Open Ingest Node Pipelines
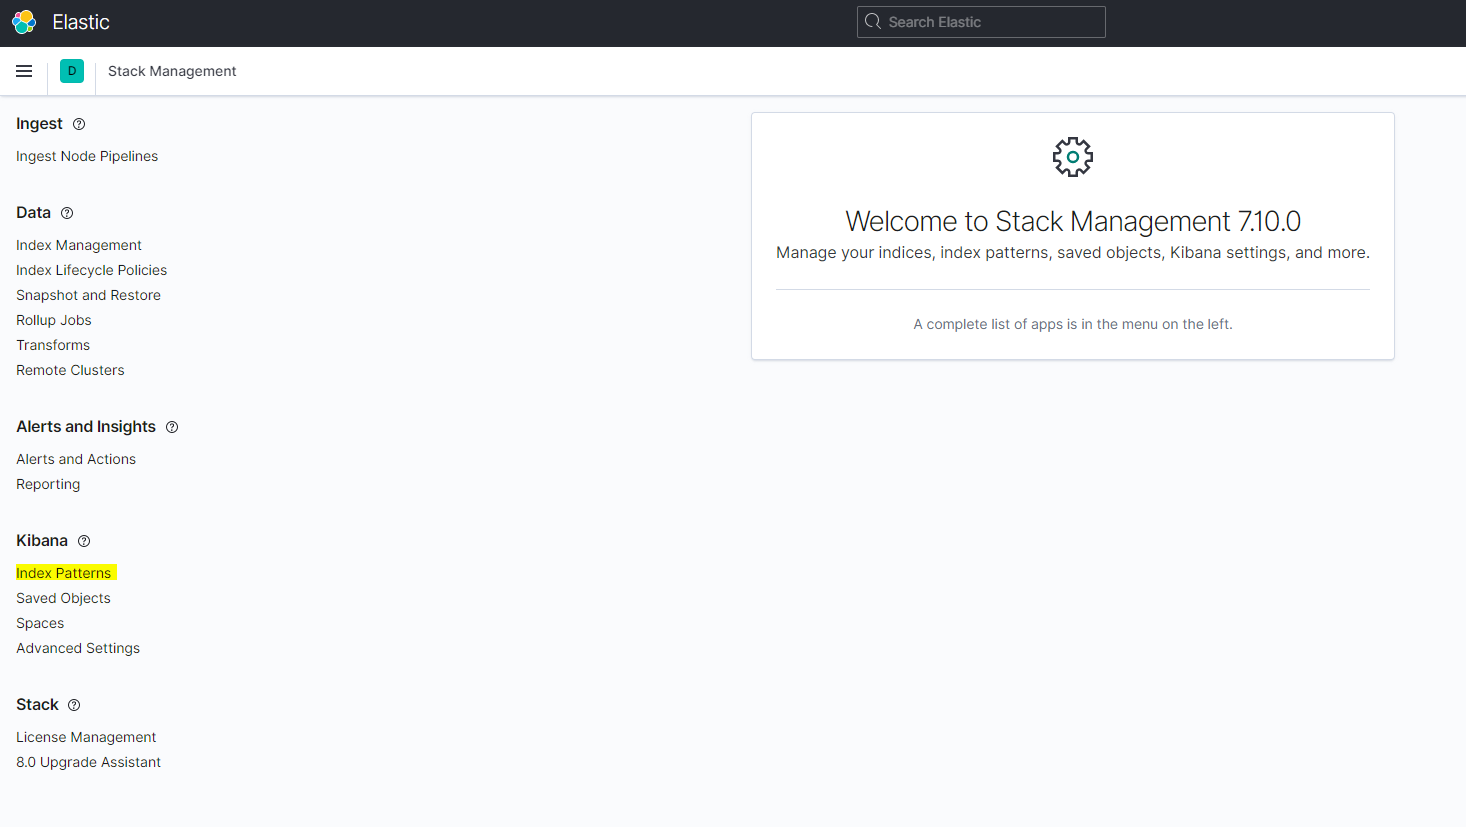The image size is (1466, 827). [x=87, y=156]
